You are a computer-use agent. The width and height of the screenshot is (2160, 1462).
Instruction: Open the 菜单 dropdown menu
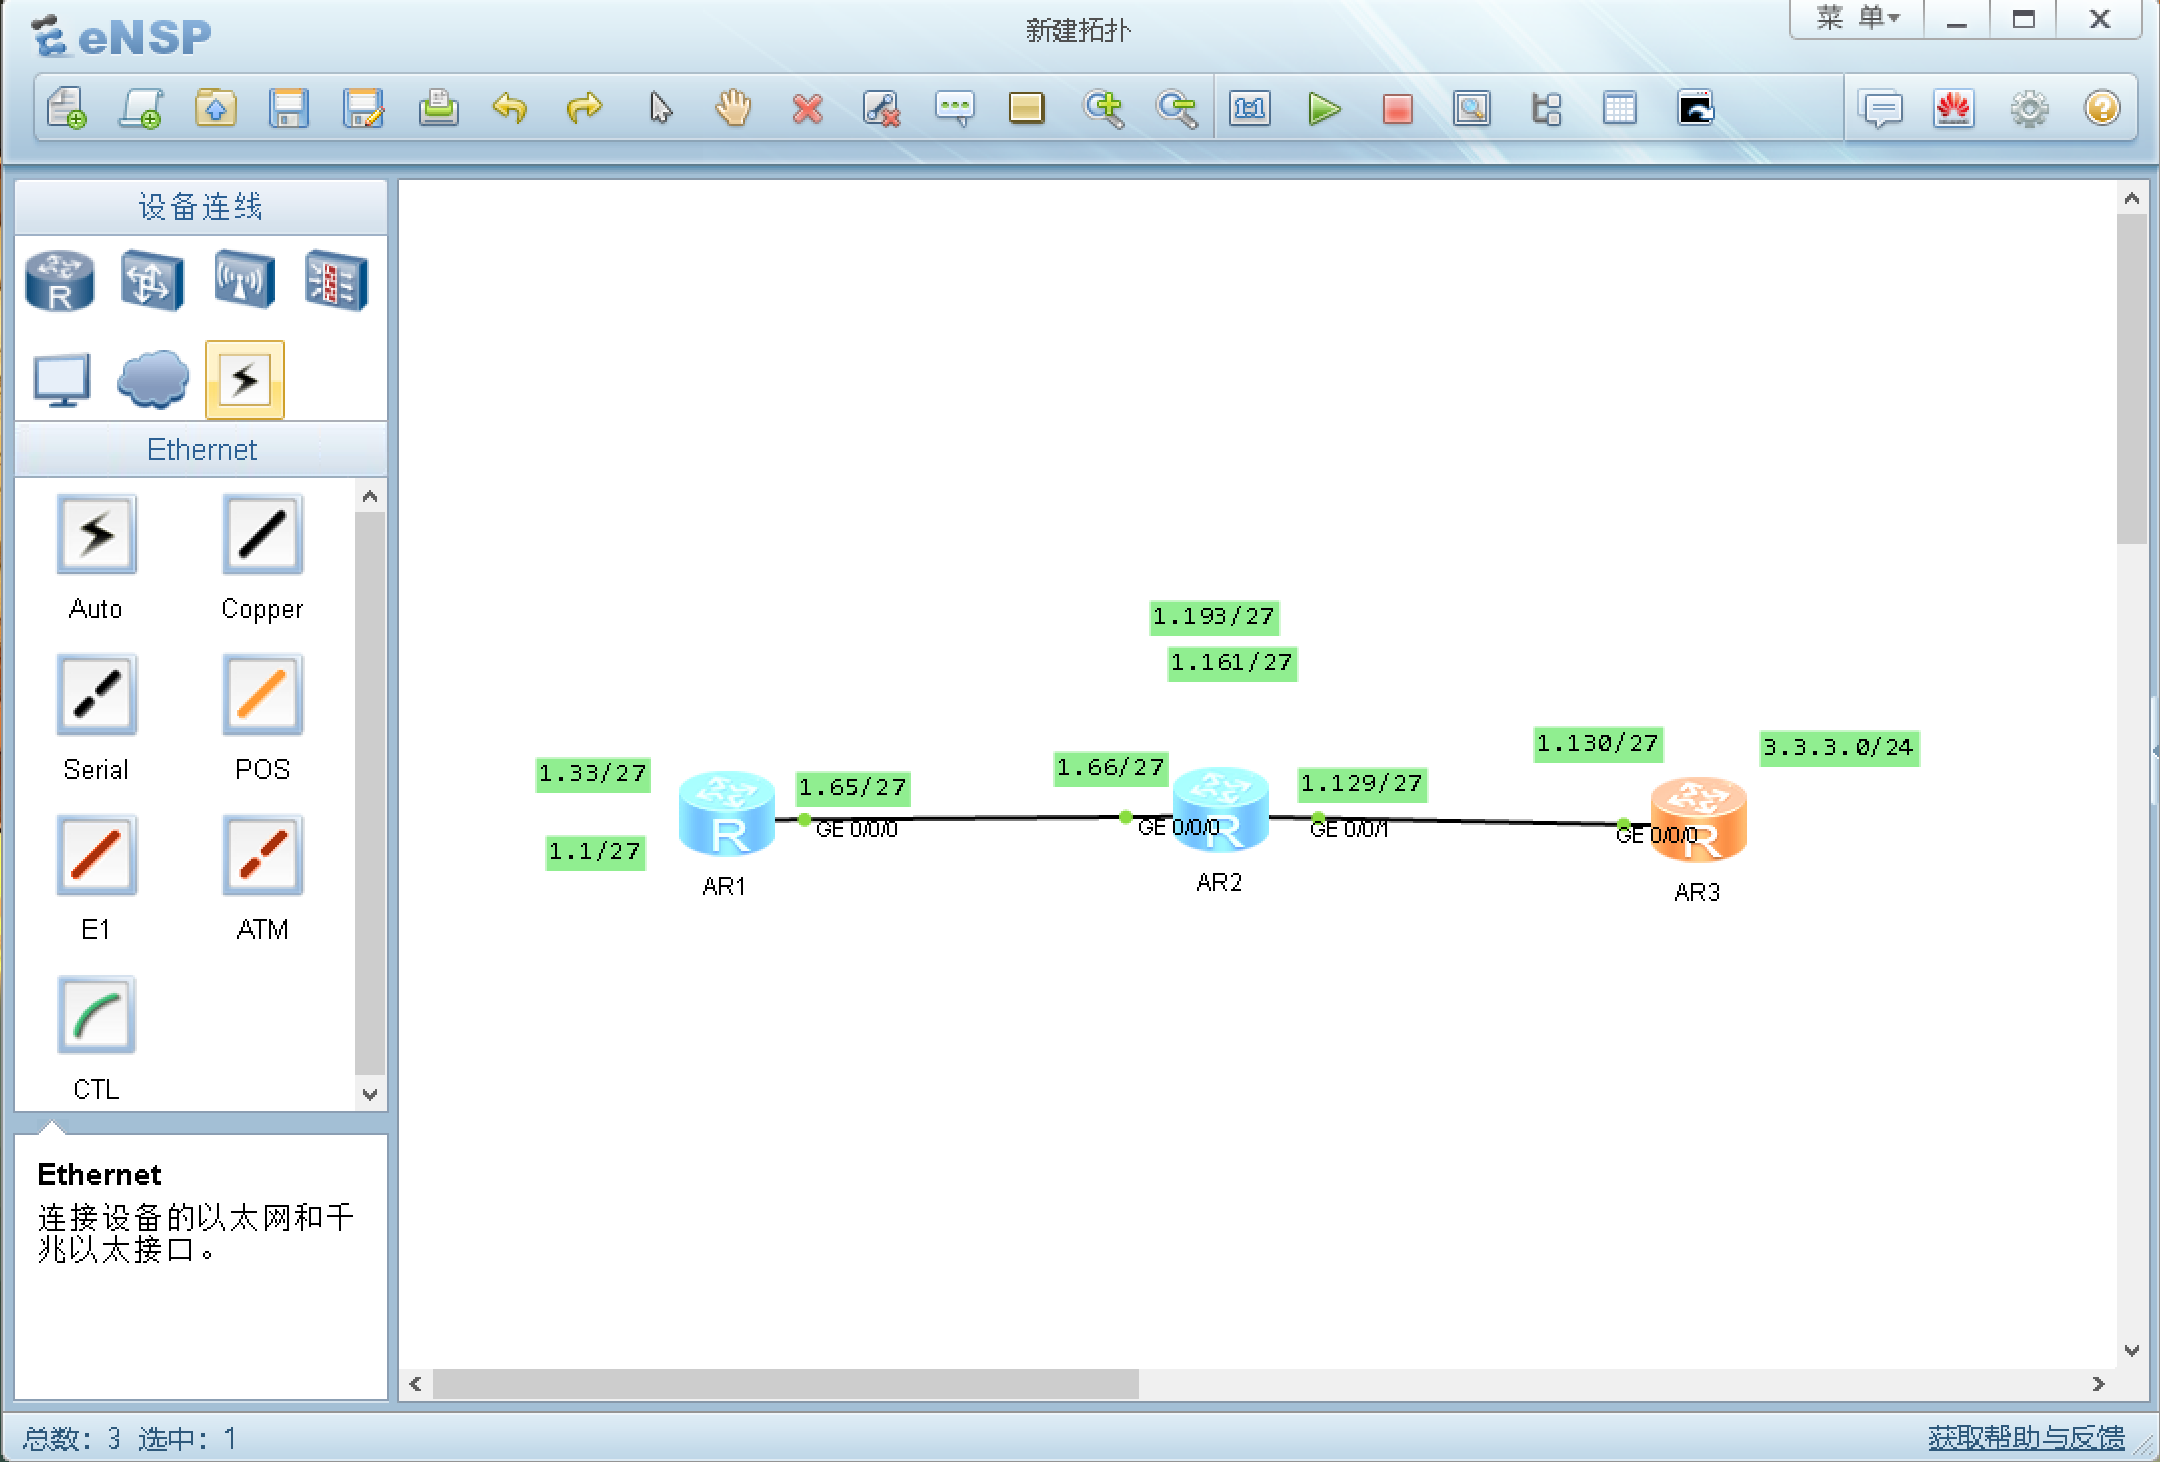coord(1857,19)
